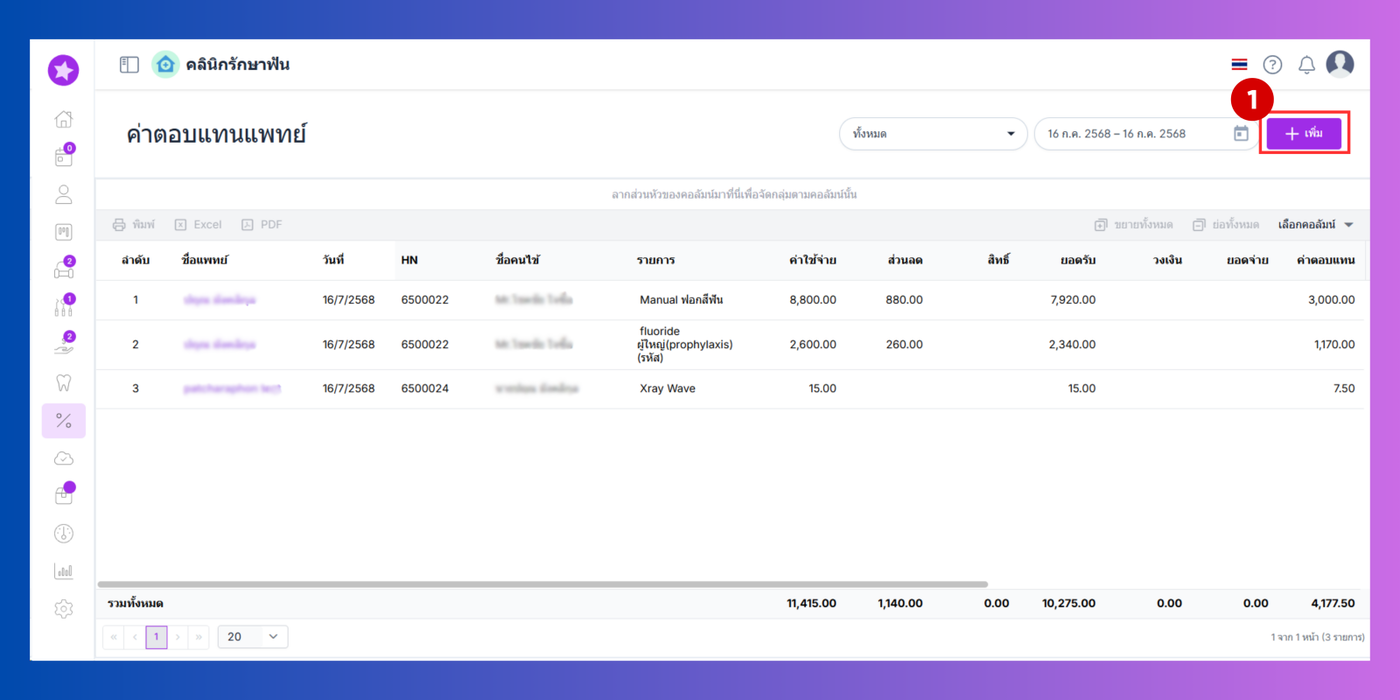Change language with Thai flag icon

pyautogui.click(x=1239, y=65)
